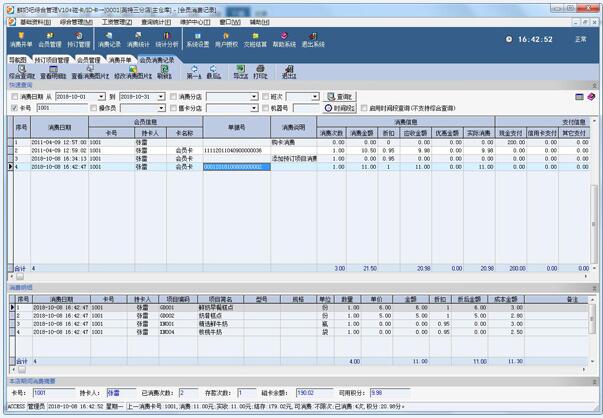
Task: Switch to 导航图 tab
Action: click(x=18, y=60)
